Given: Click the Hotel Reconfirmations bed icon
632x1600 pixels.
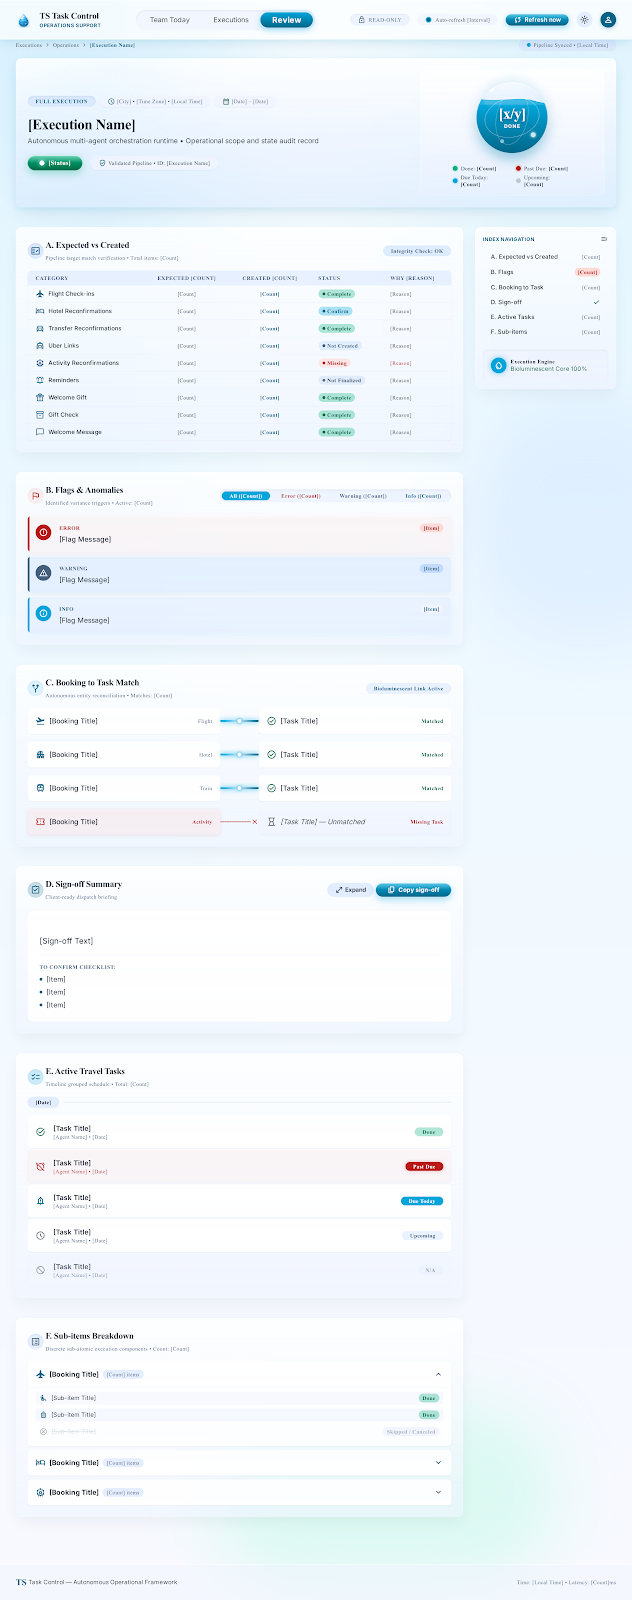Looking at the screenshot, I should 40,311.
